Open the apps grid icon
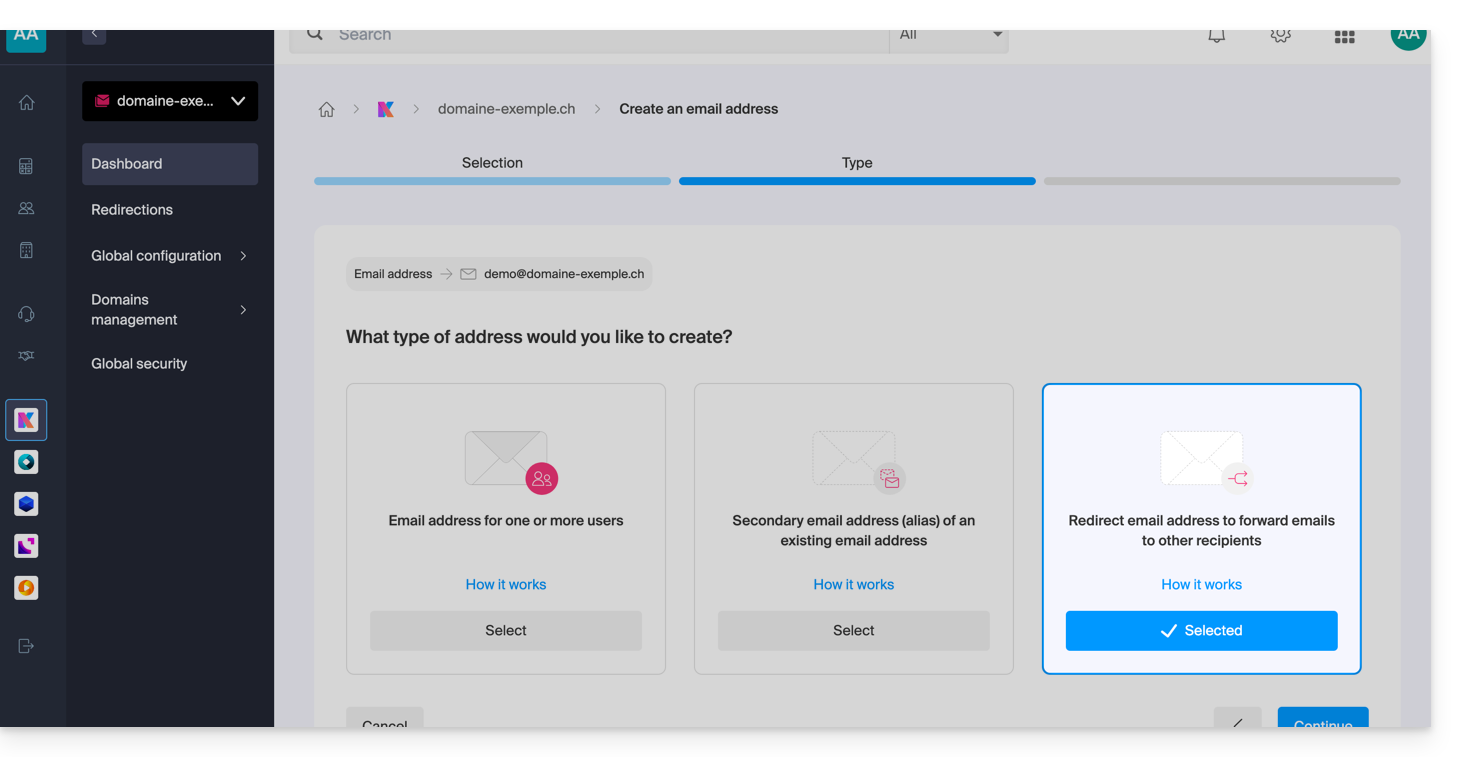 1344,37
